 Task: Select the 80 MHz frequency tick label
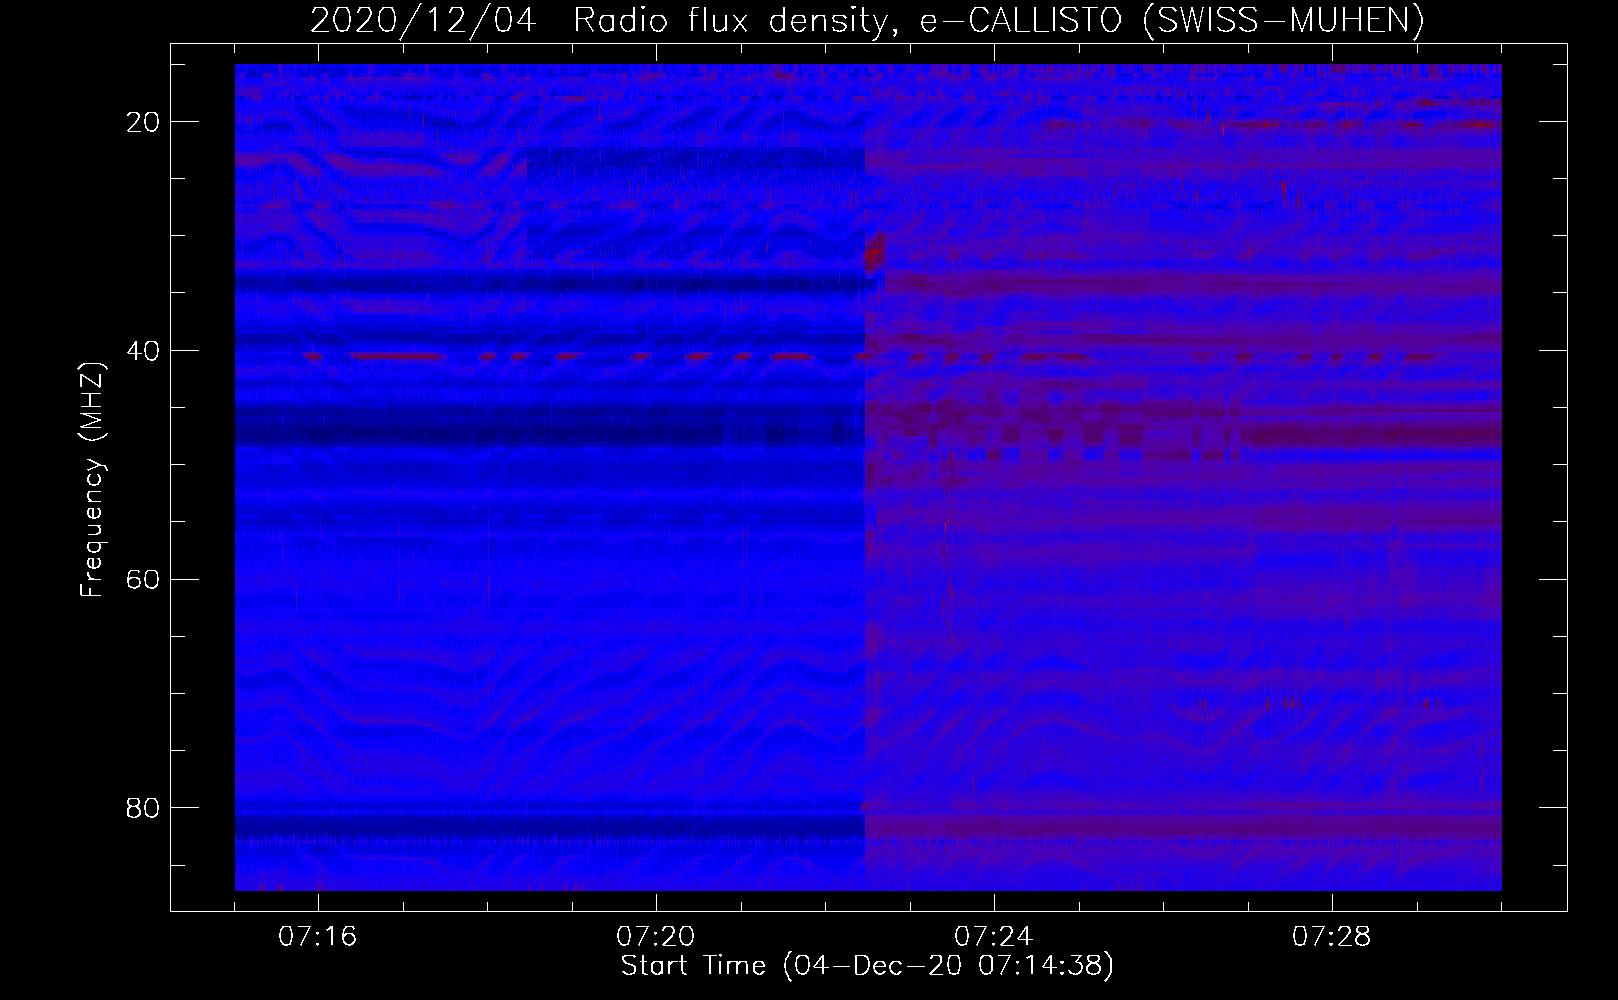pyautogui.click(x=143, y=808)
